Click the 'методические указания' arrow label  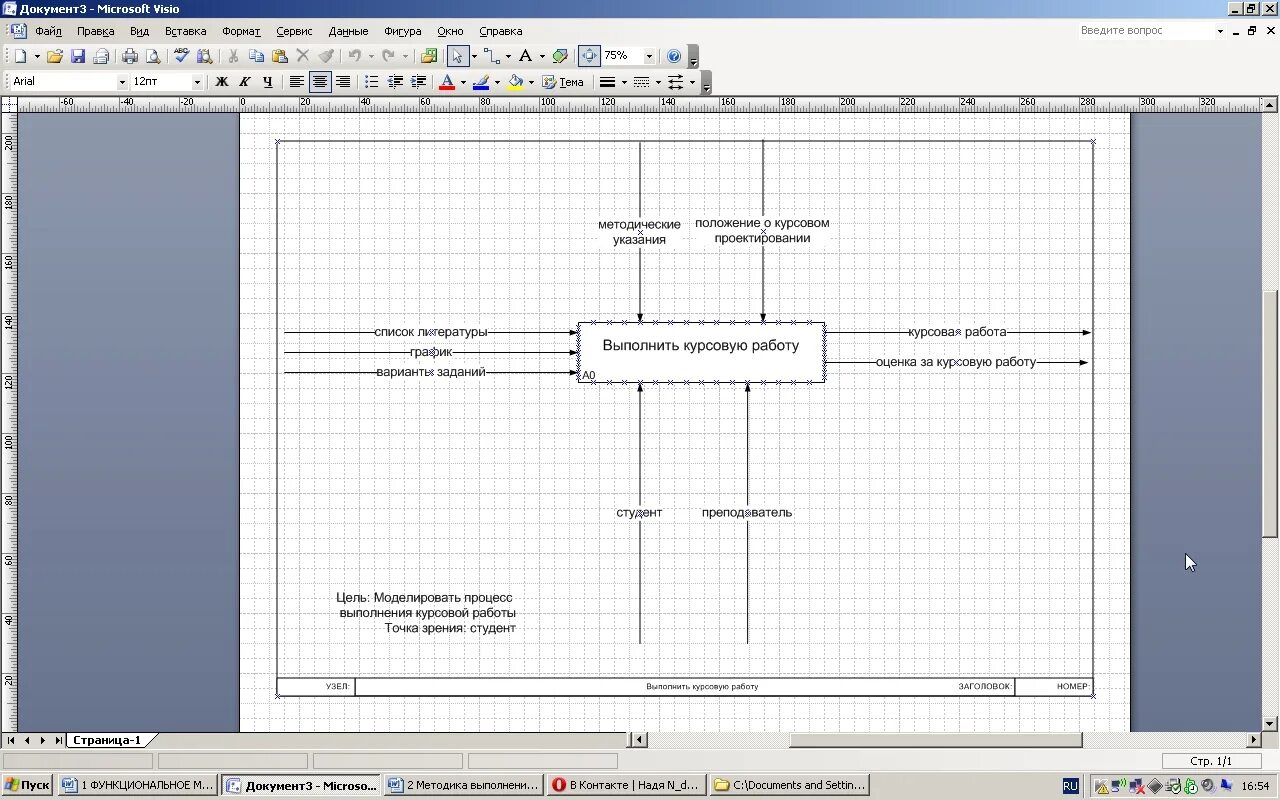click(639, 232)
